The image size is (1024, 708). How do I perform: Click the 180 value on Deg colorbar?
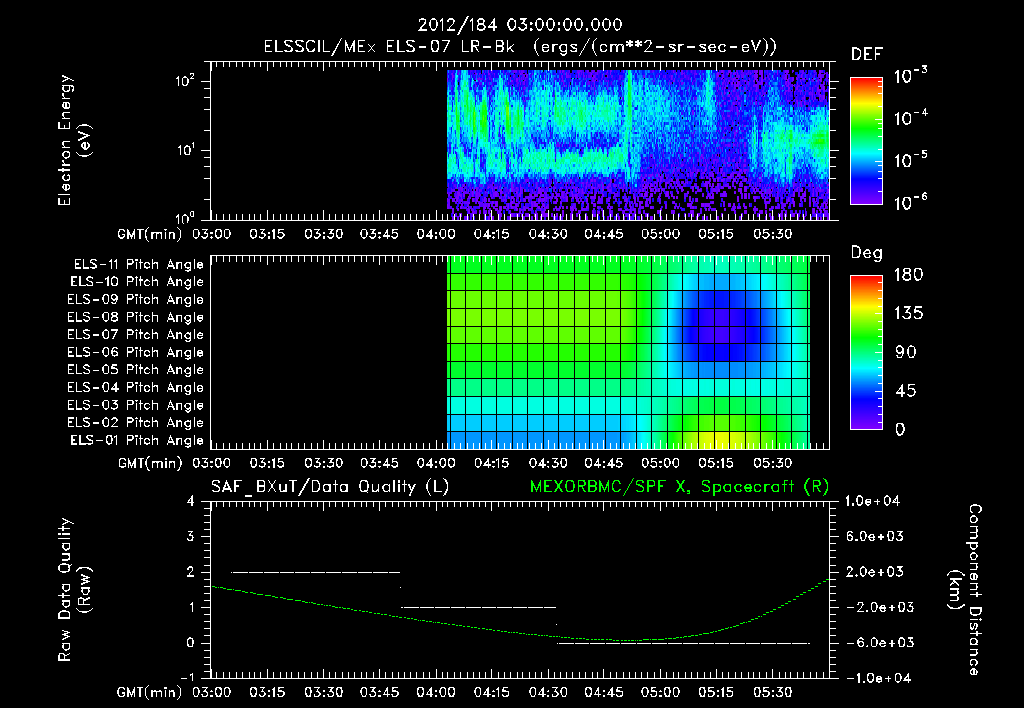click(x=909, y=275)
